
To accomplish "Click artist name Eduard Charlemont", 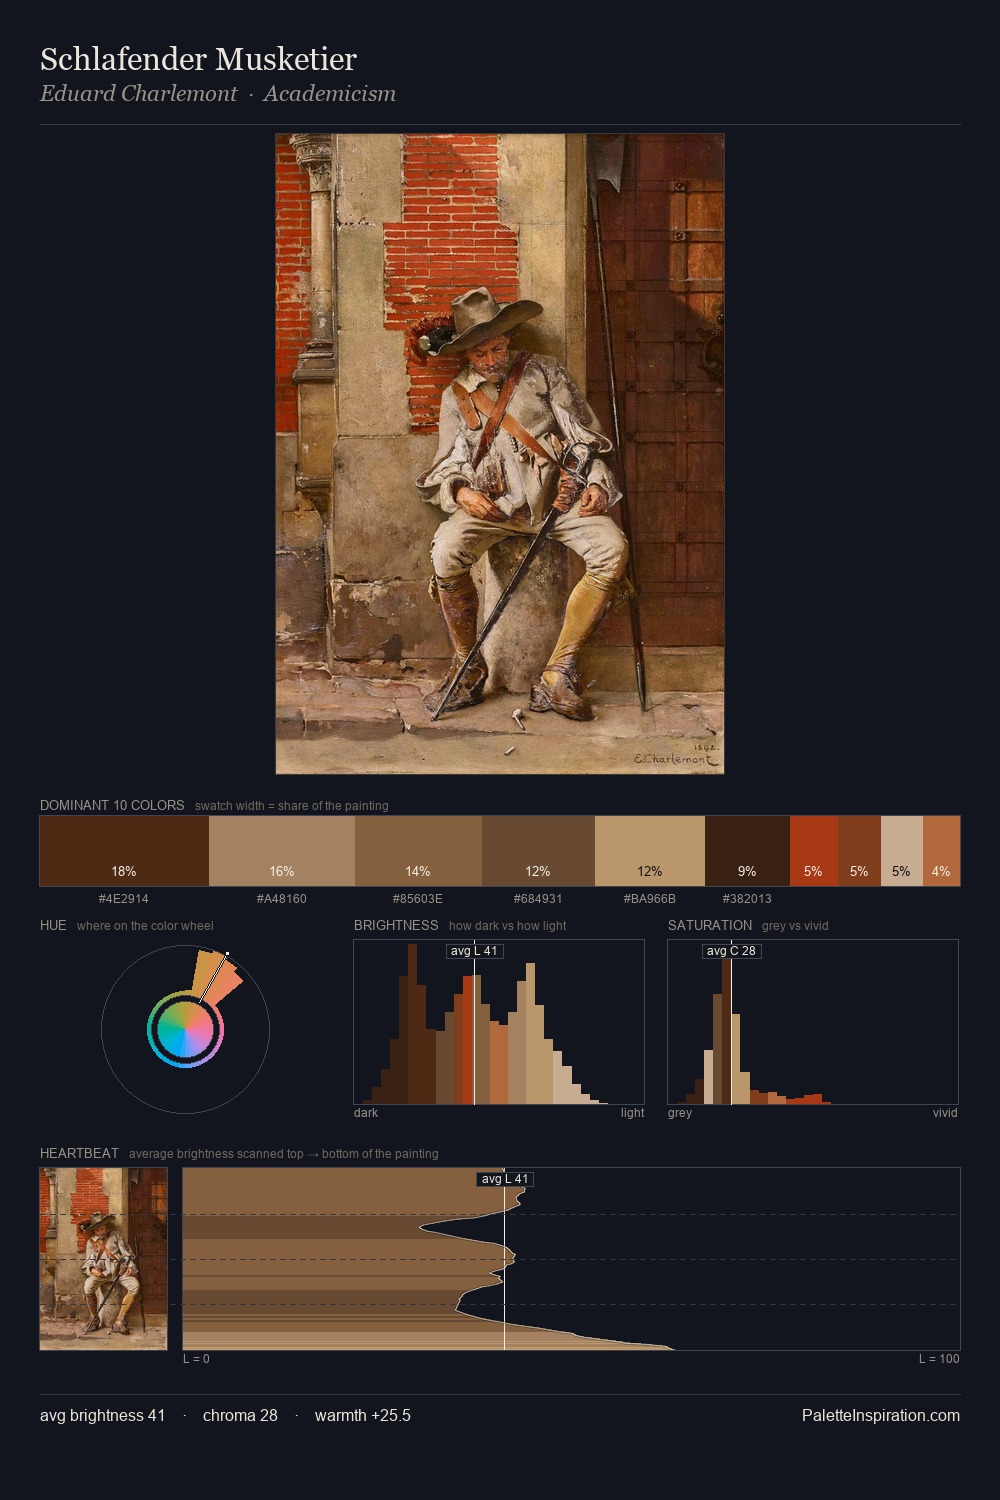I will (138, 94).
